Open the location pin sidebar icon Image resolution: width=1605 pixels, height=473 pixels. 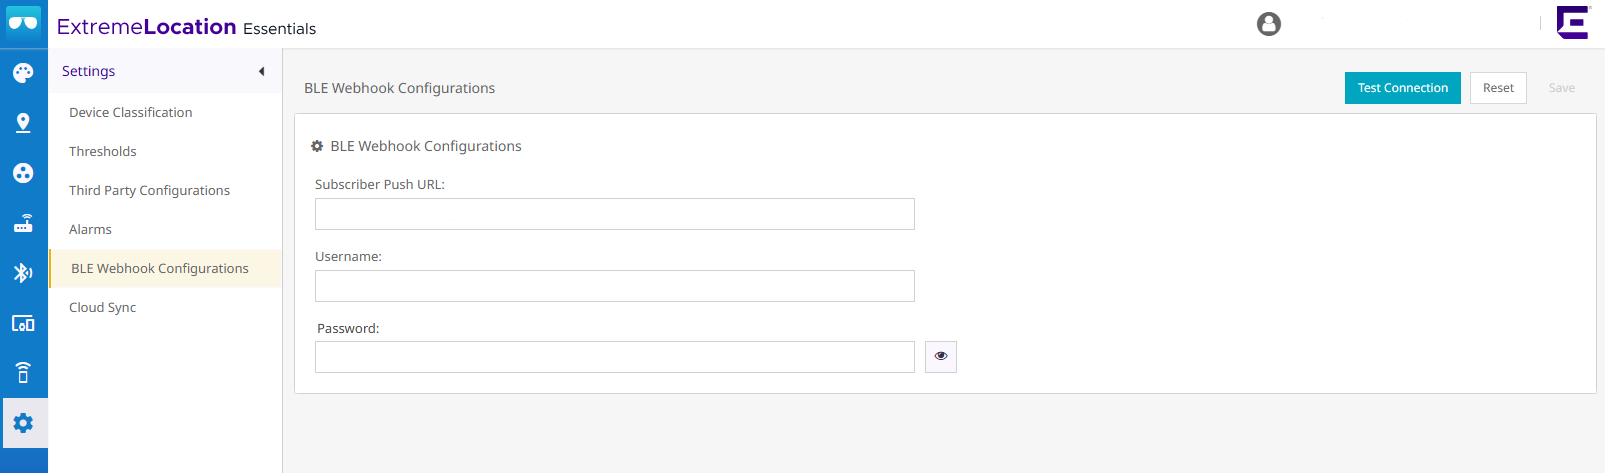23,123
